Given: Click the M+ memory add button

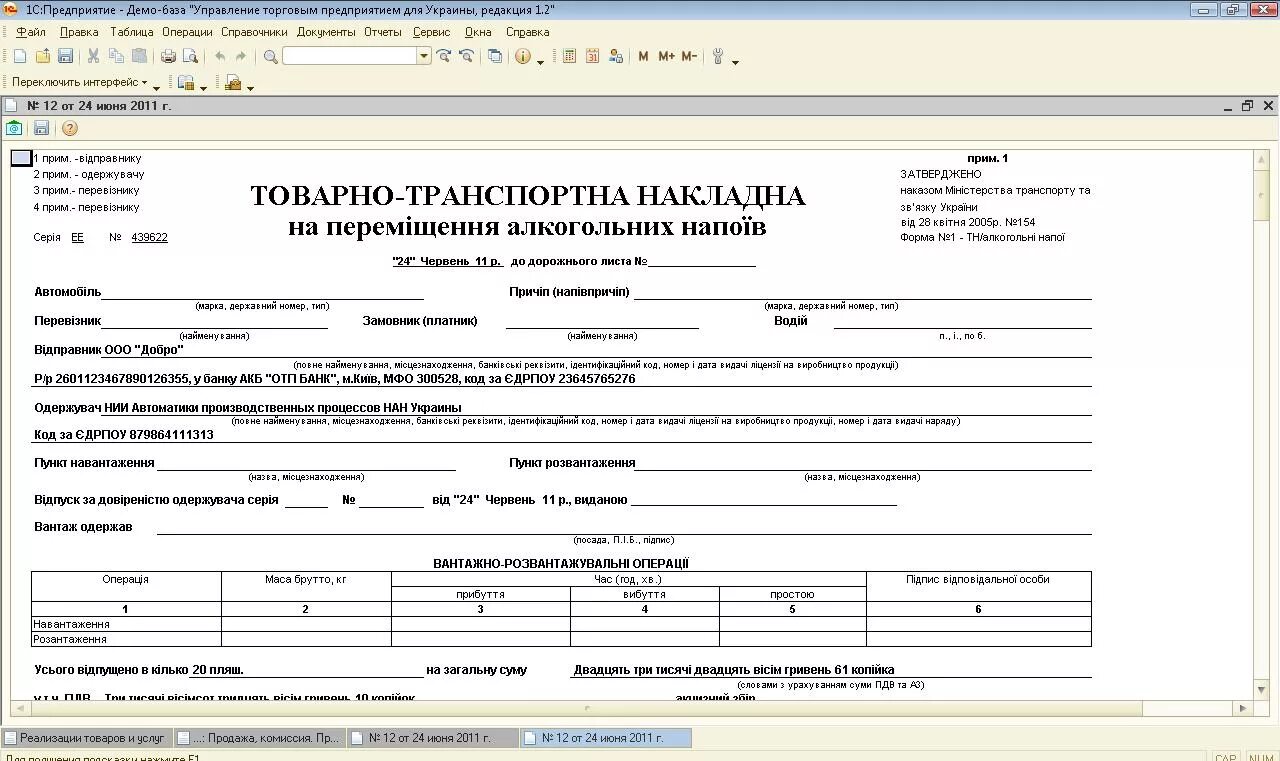Looking at the screenshot, I should tap(666, 57).
